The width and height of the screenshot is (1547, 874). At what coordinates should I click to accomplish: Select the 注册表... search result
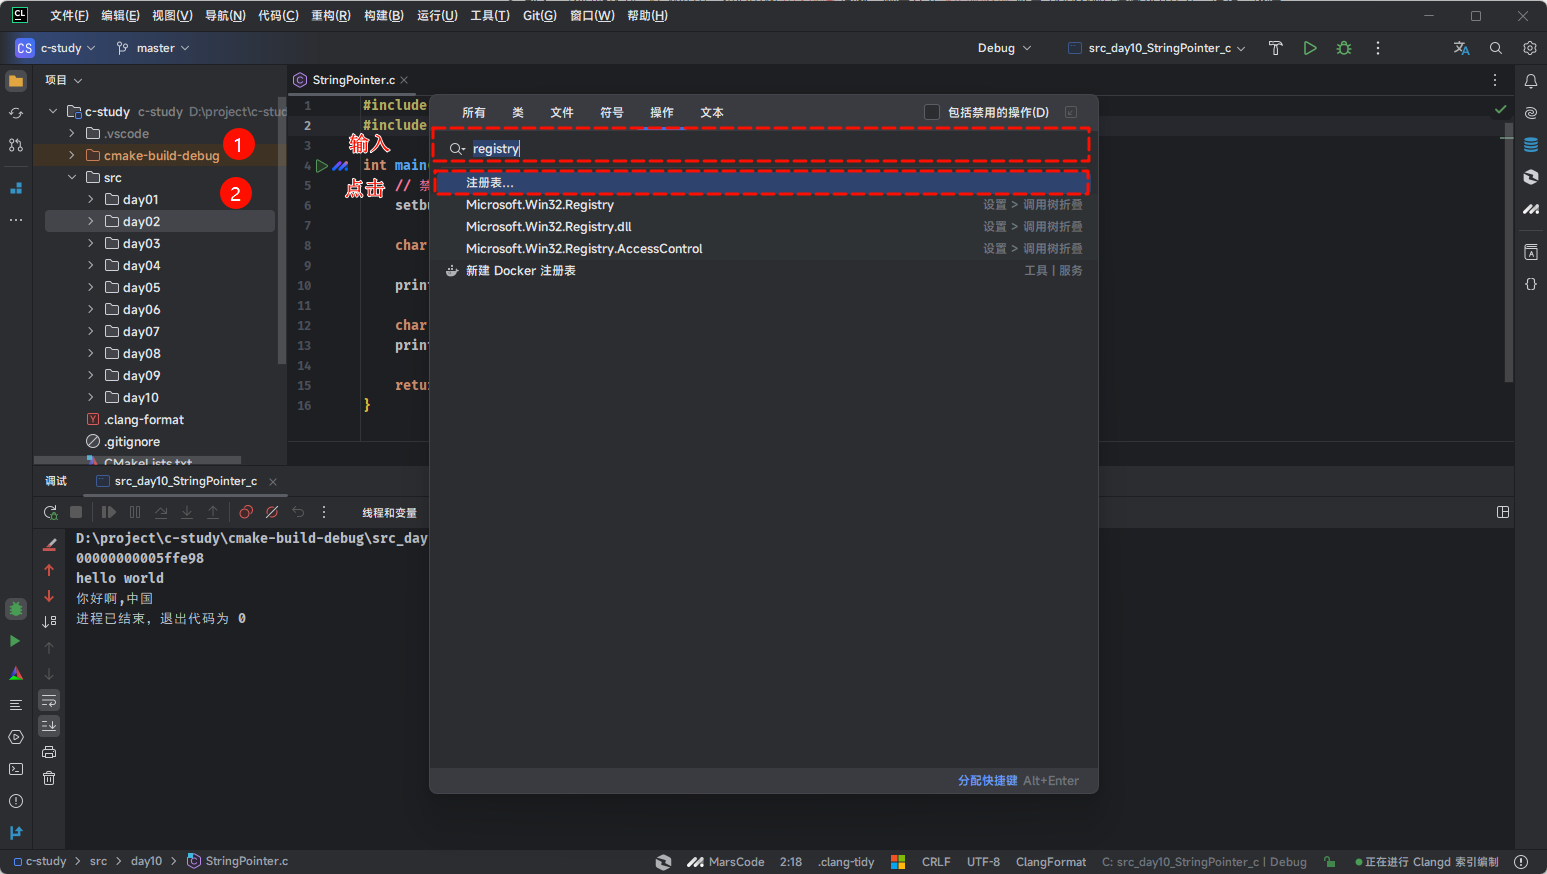tap(490, 183)
